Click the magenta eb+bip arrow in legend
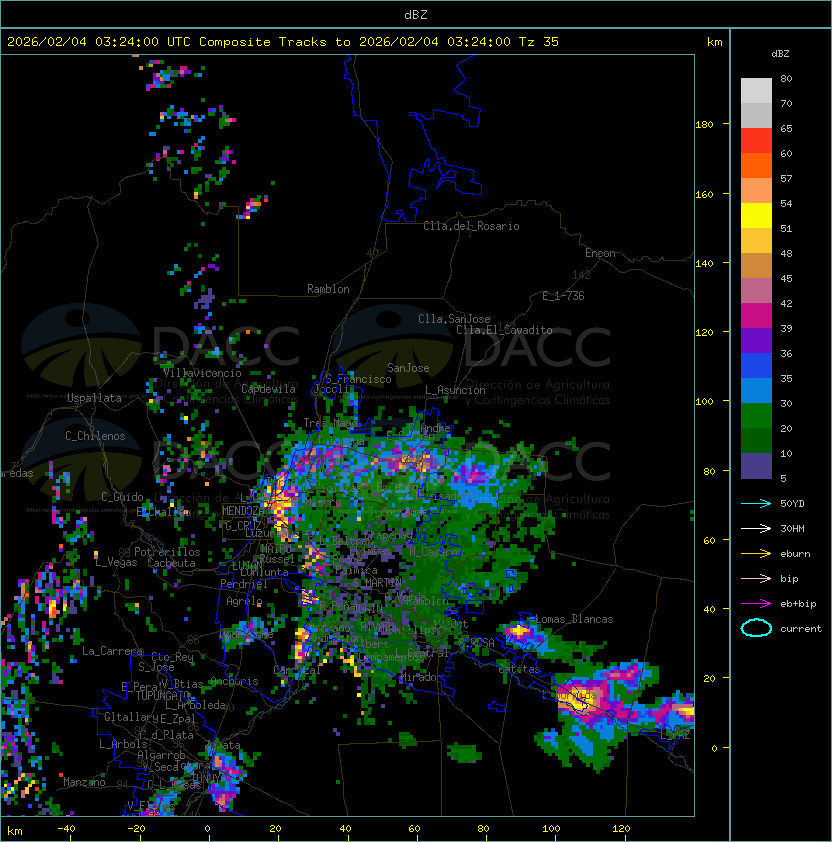This screenshot has height=842, width=832. click(x=756, y=604)
